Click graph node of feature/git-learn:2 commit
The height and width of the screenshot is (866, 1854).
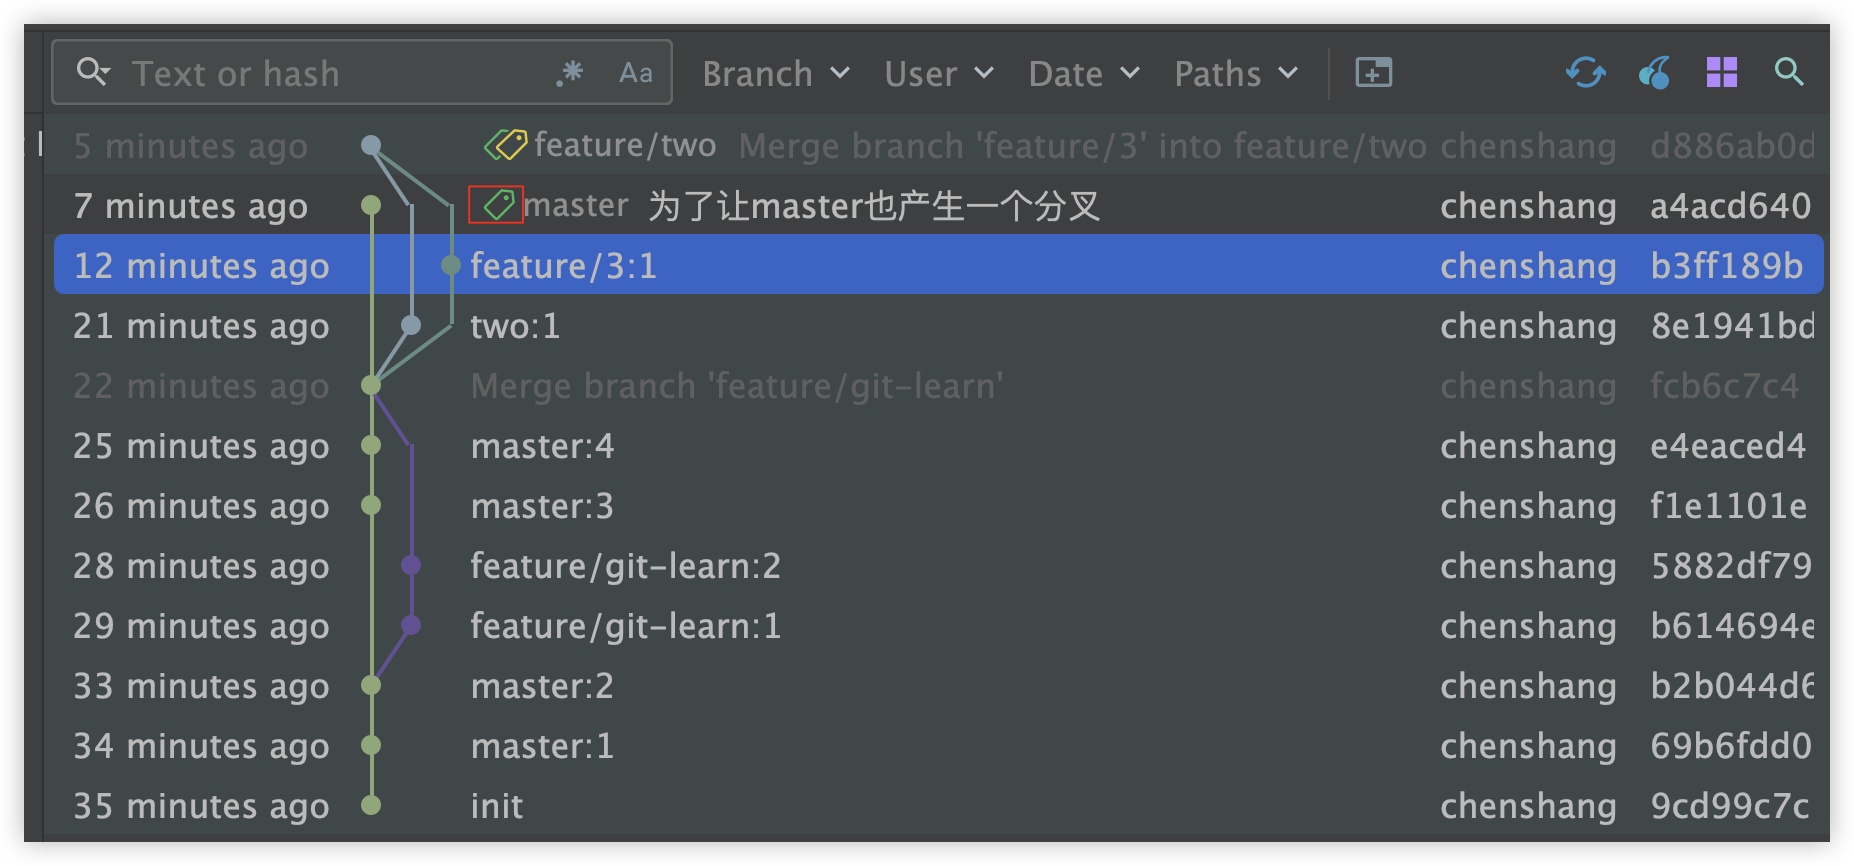(x=410, y=565)
